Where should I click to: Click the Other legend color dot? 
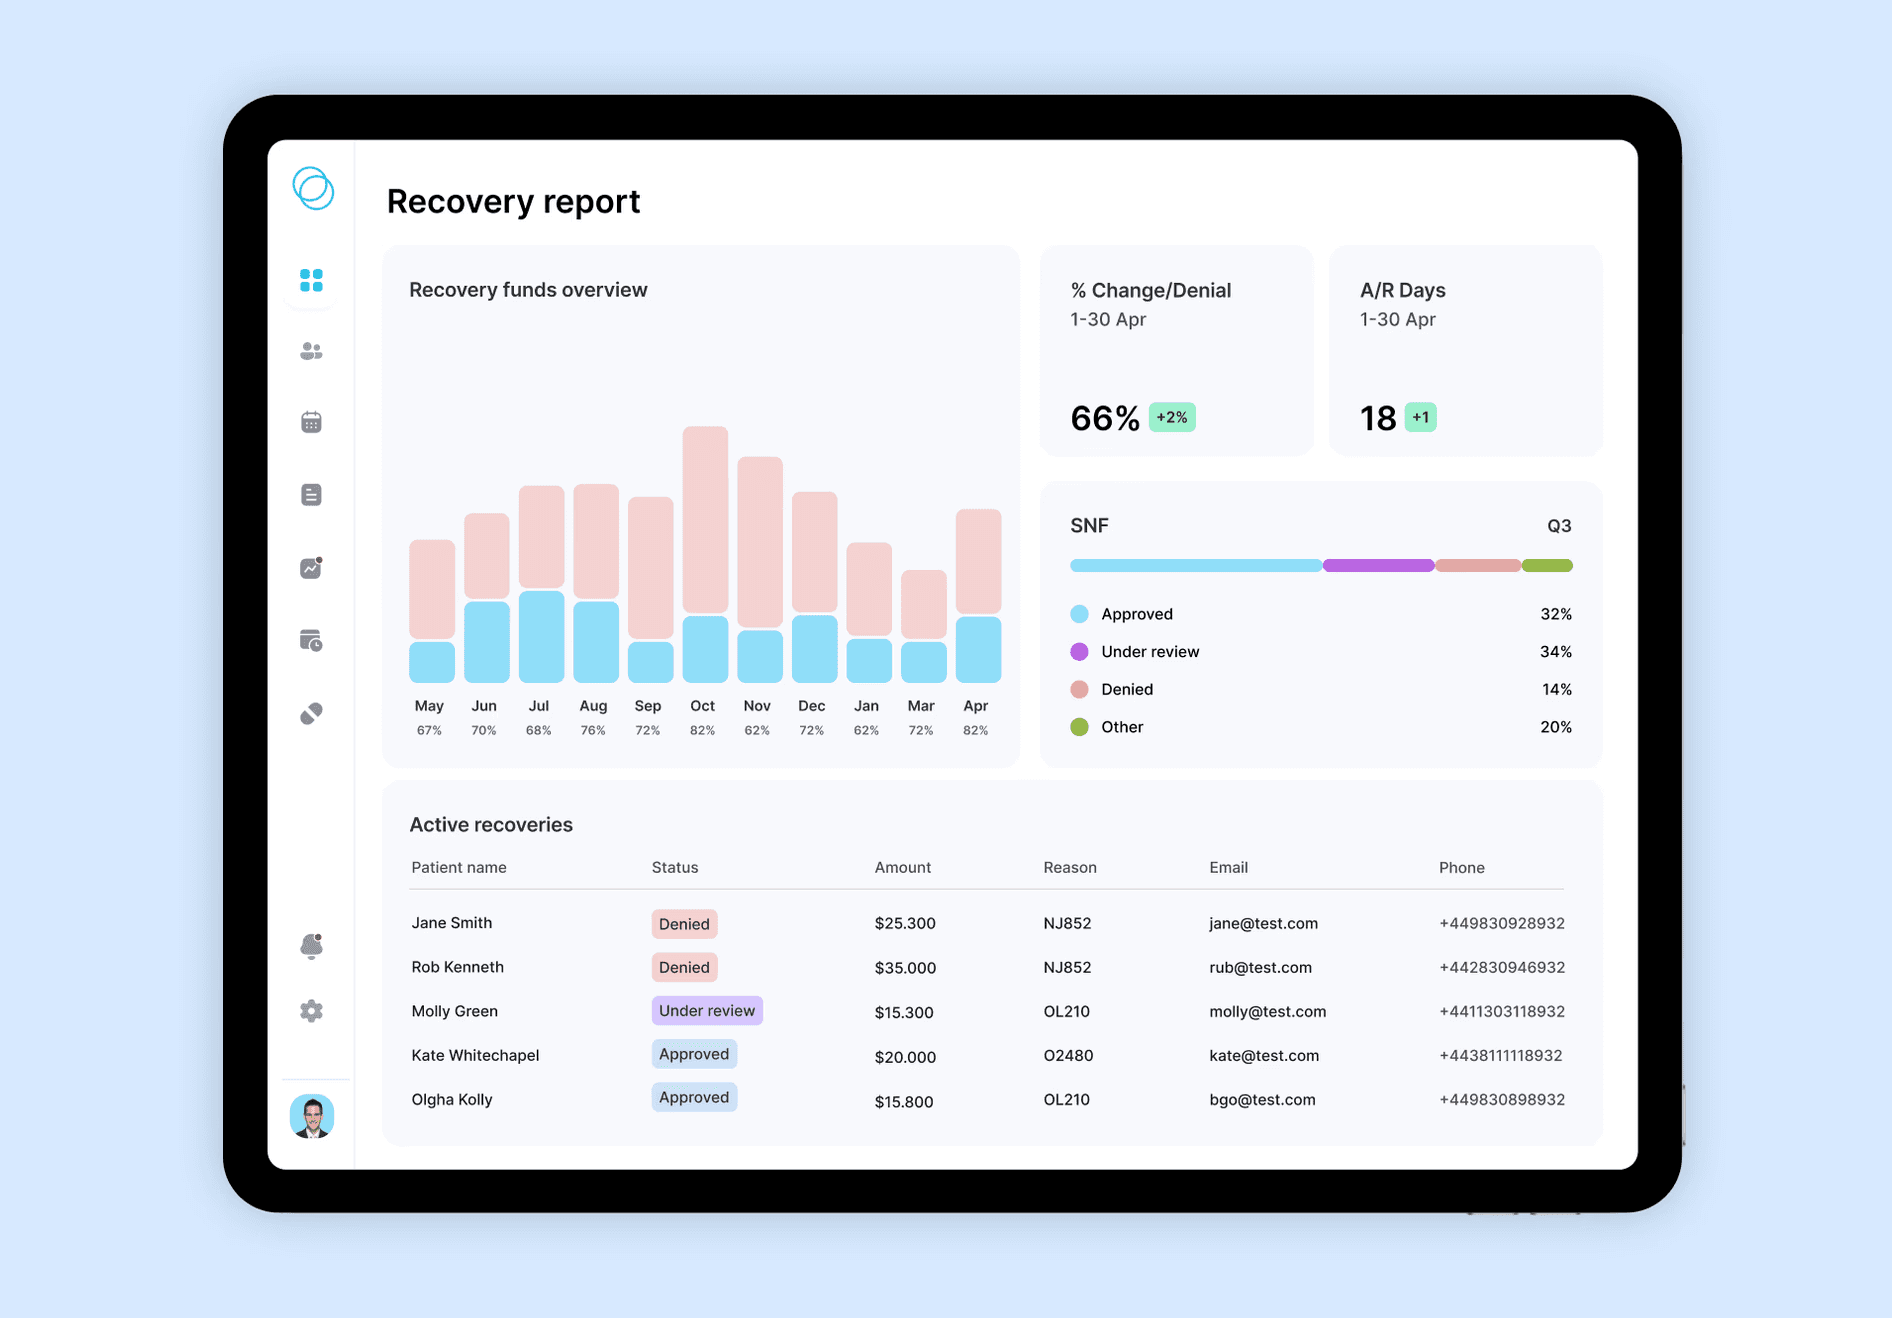pos(1079,727)
